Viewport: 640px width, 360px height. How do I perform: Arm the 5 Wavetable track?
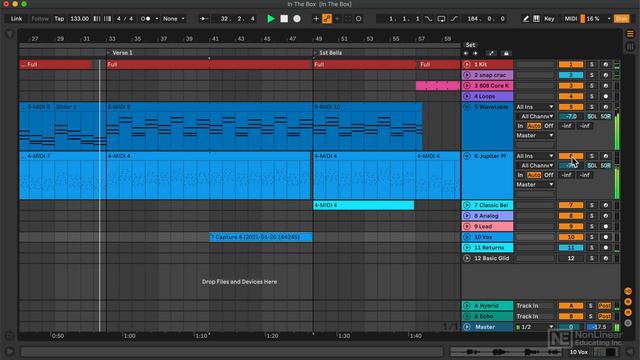[606, 107]
